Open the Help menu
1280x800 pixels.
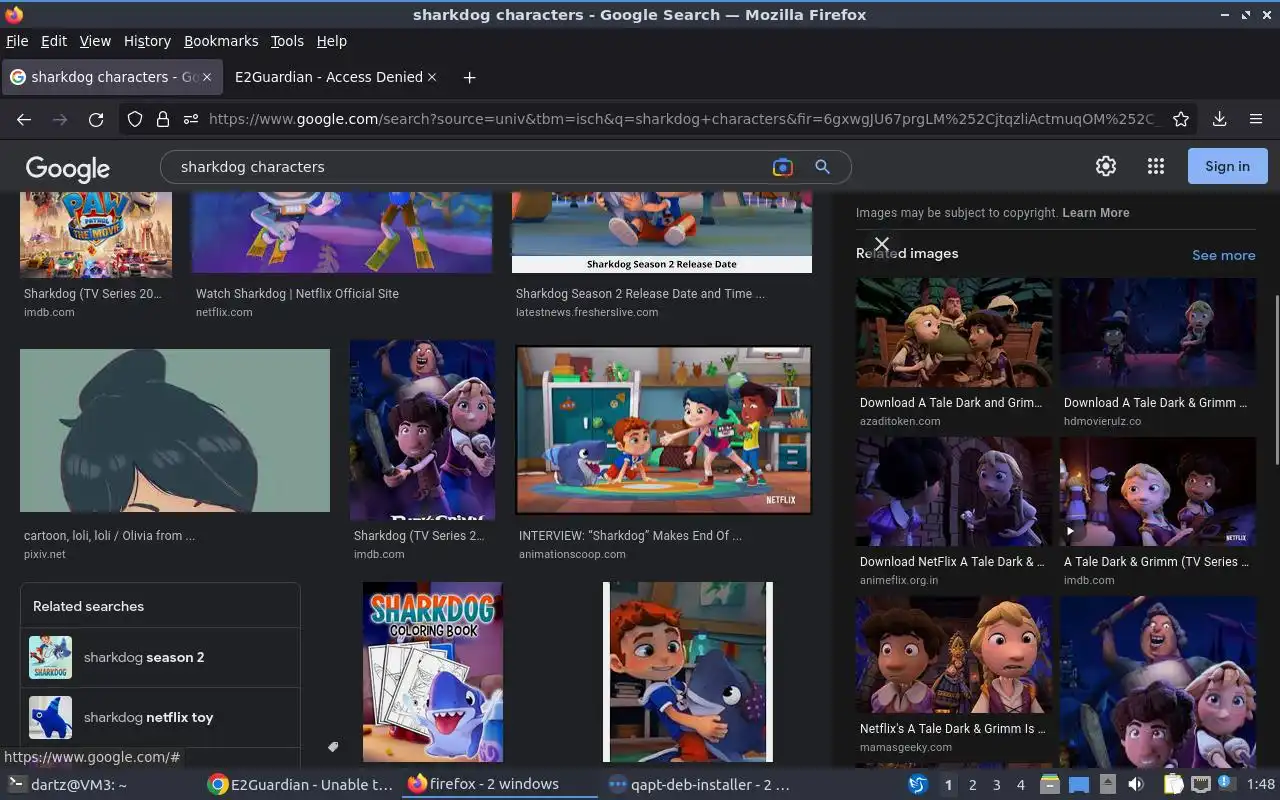(332, 41)
